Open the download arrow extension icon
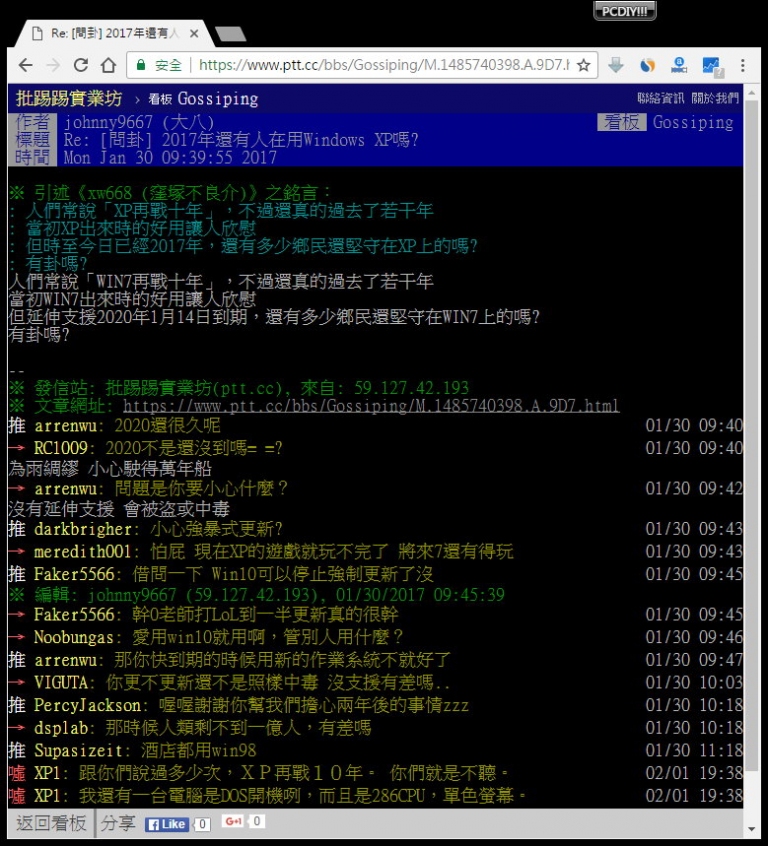The image size is (768, 846). (x=616, y=65)
